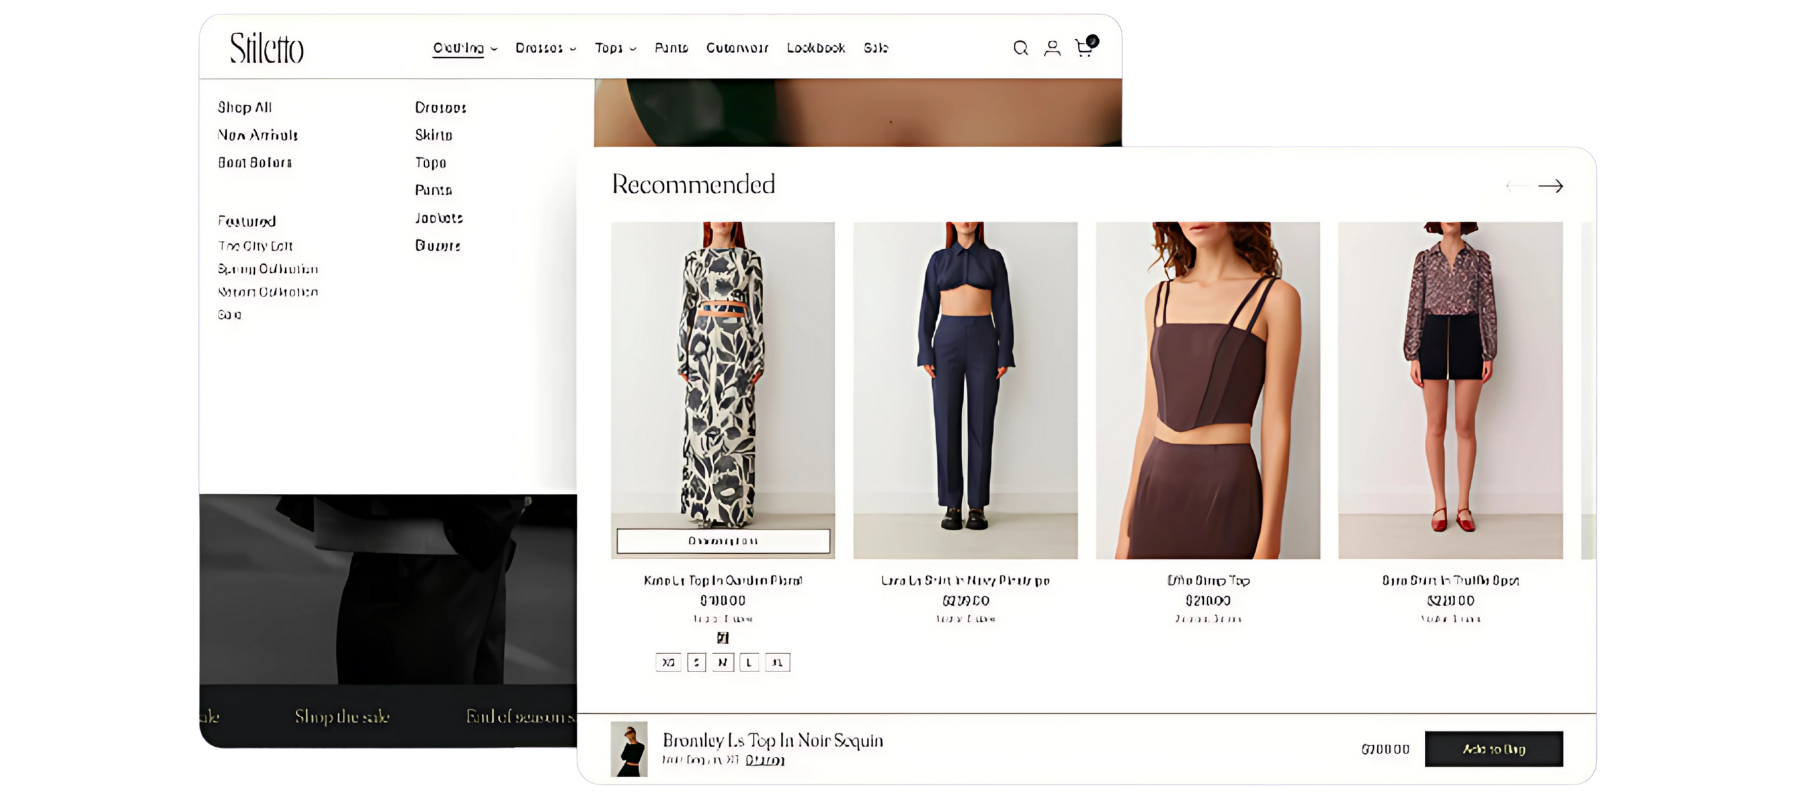Expand the Tops dropdown in the top navigation
Screen dimensions: 1800x800
pos(615,48)
